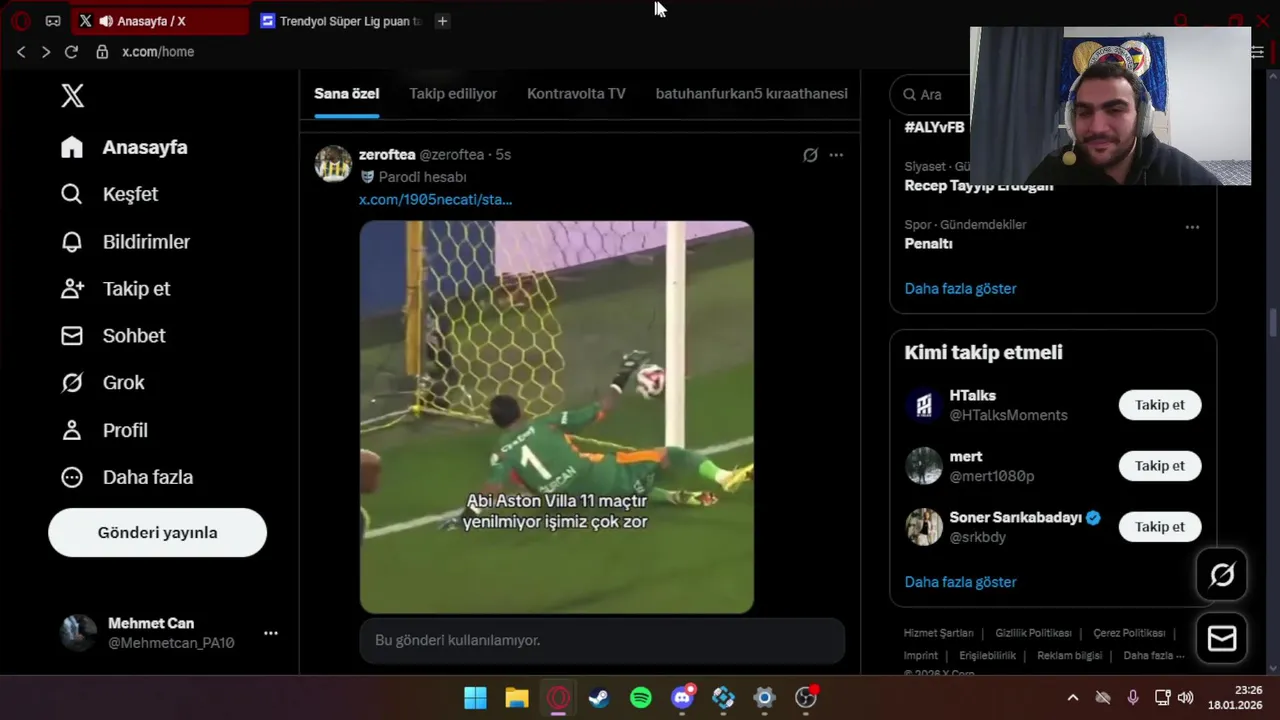Follow mert with Takip et button
This screenshot has height=720, width=1280.
1159,466
